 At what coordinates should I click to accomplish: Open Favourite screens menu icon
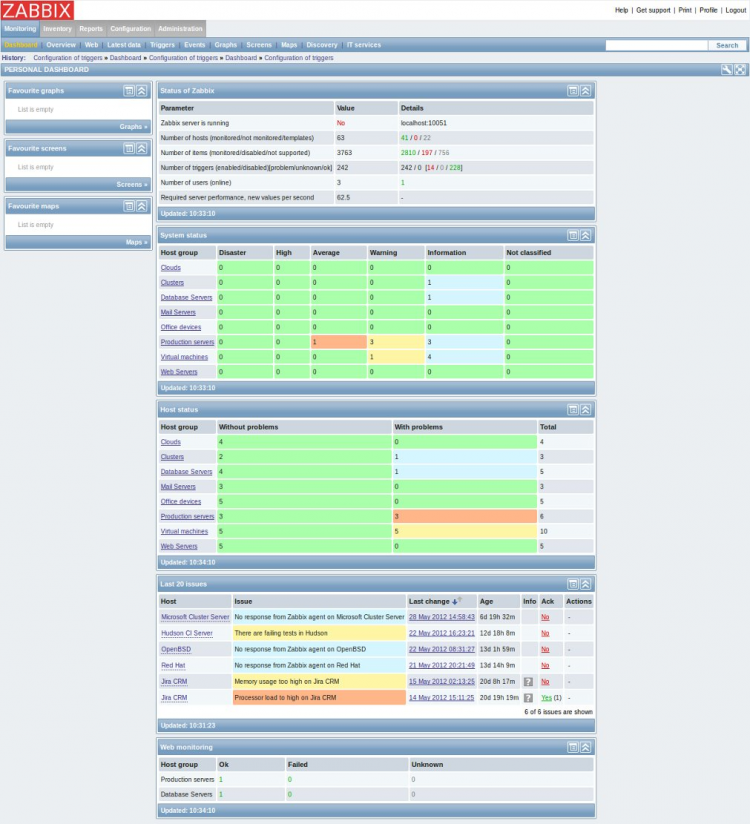click(x=129, y=149)
